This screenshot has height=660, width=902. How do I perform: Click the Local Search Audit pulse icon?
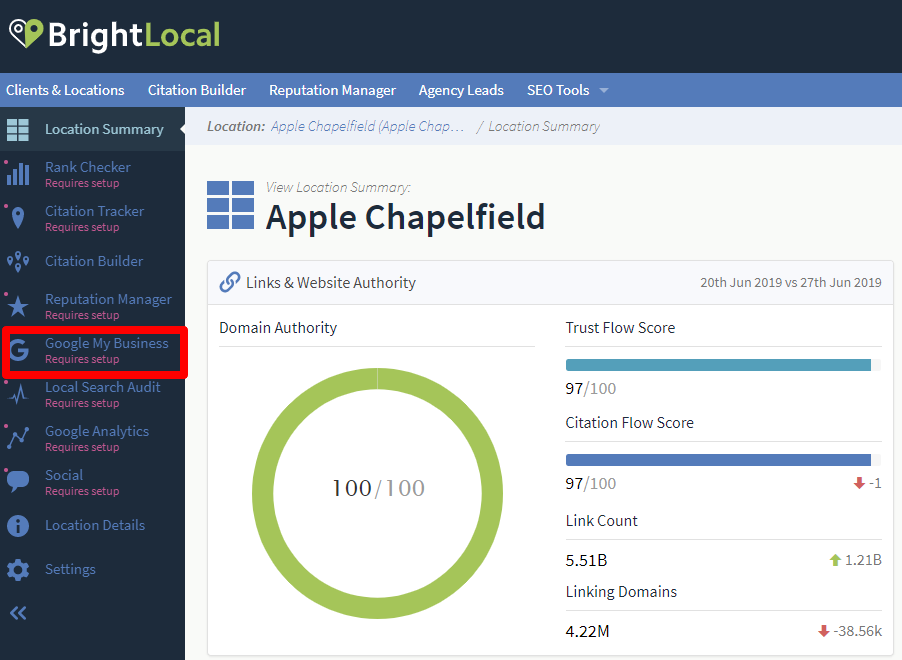(18, 394)
